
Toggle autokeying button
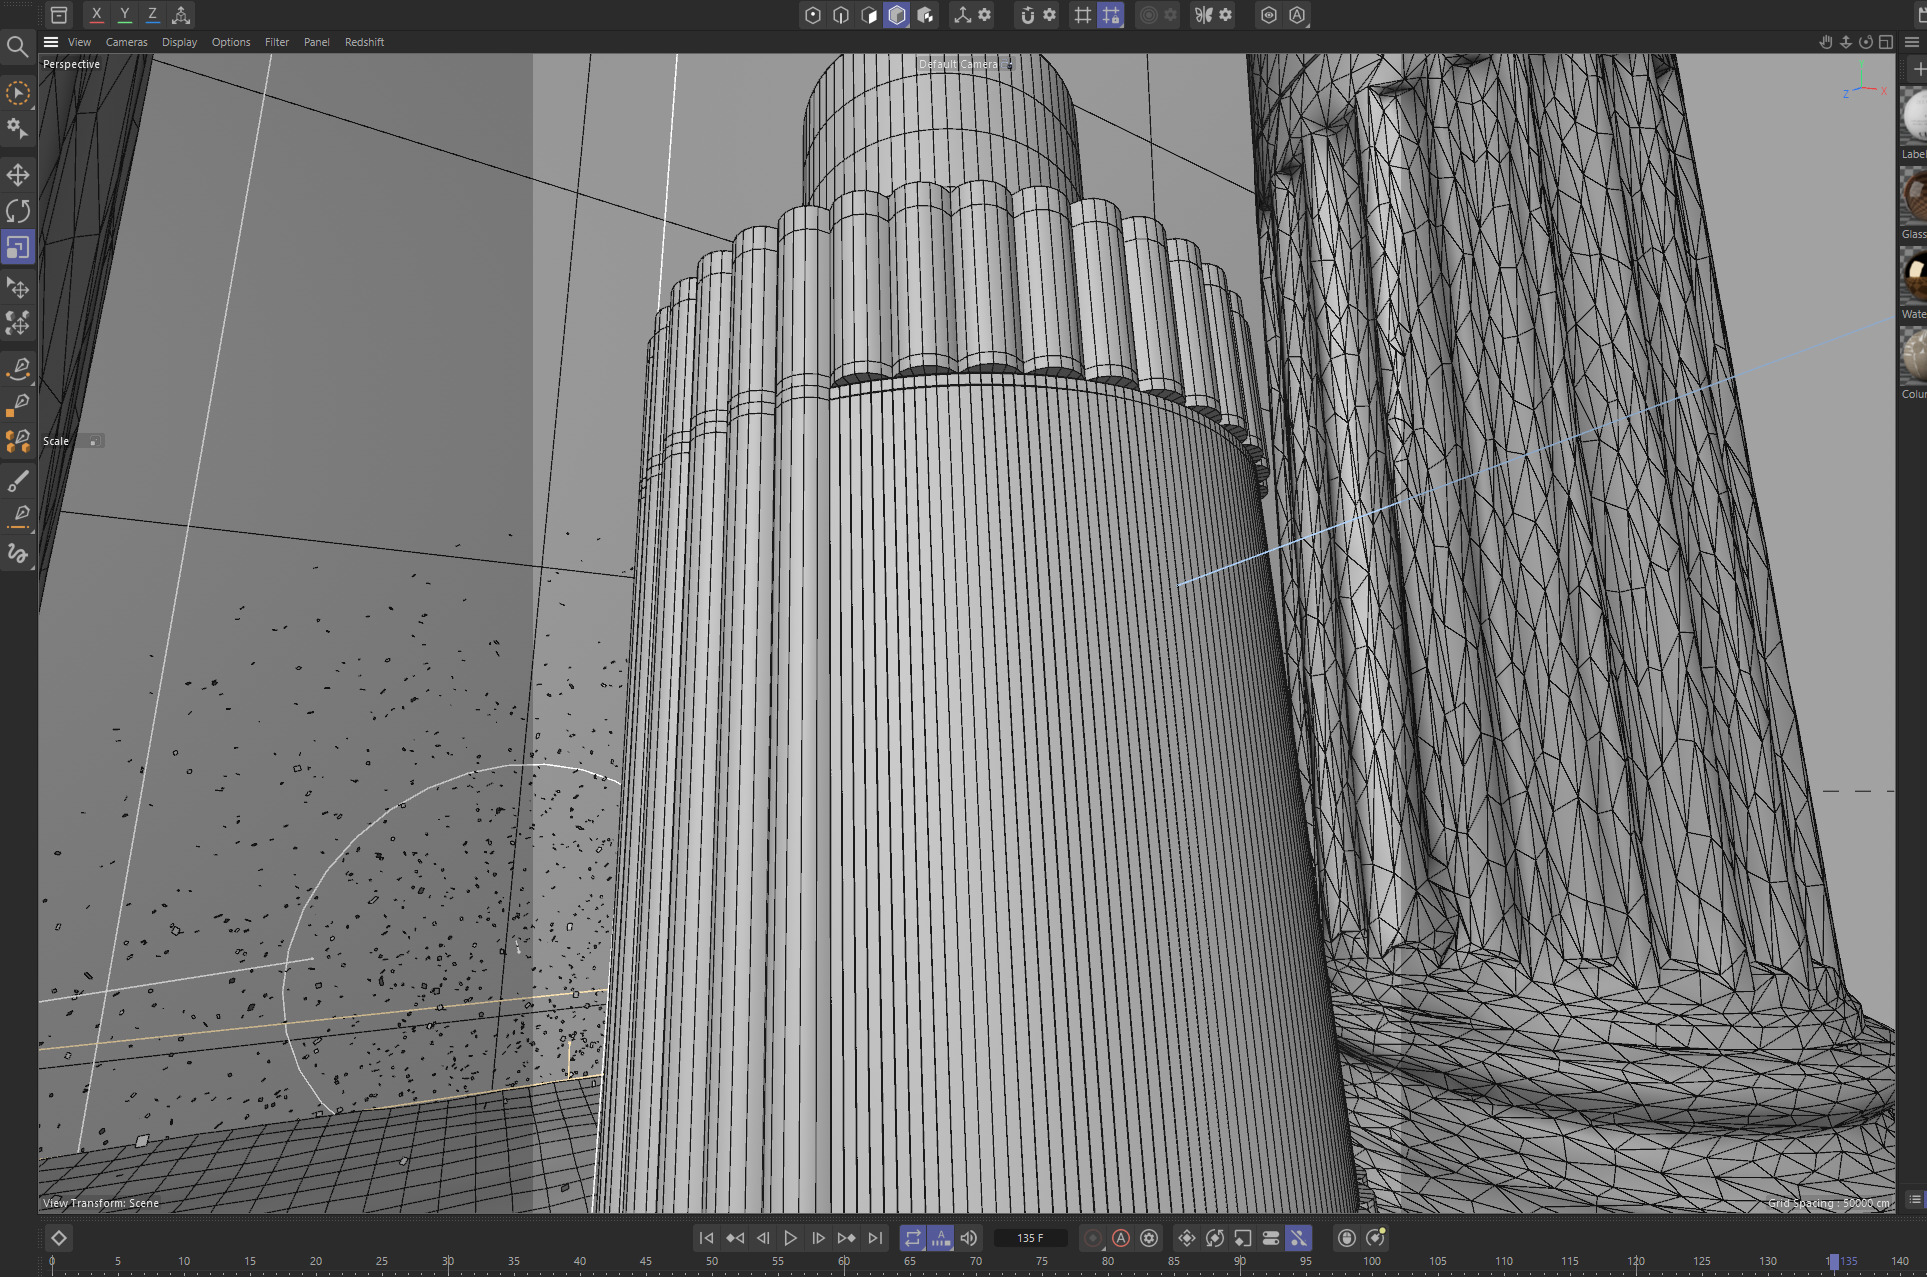(1121, 1238)
